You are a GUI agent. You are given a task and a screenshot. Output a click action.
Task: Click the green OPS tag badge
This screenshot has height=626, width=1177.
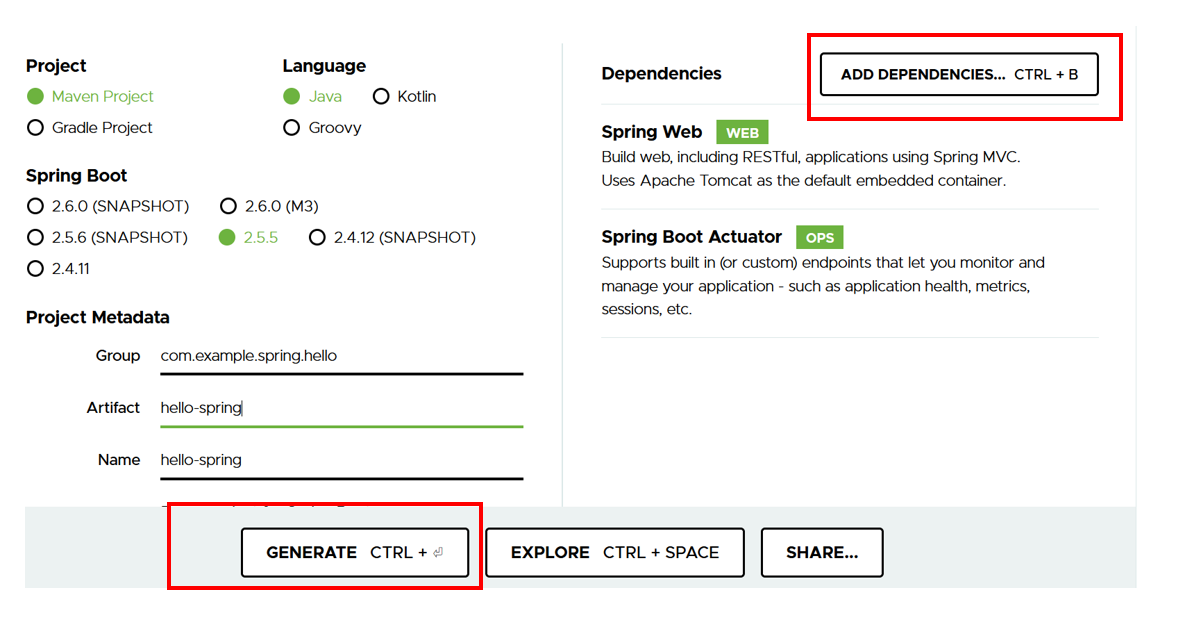820,238
